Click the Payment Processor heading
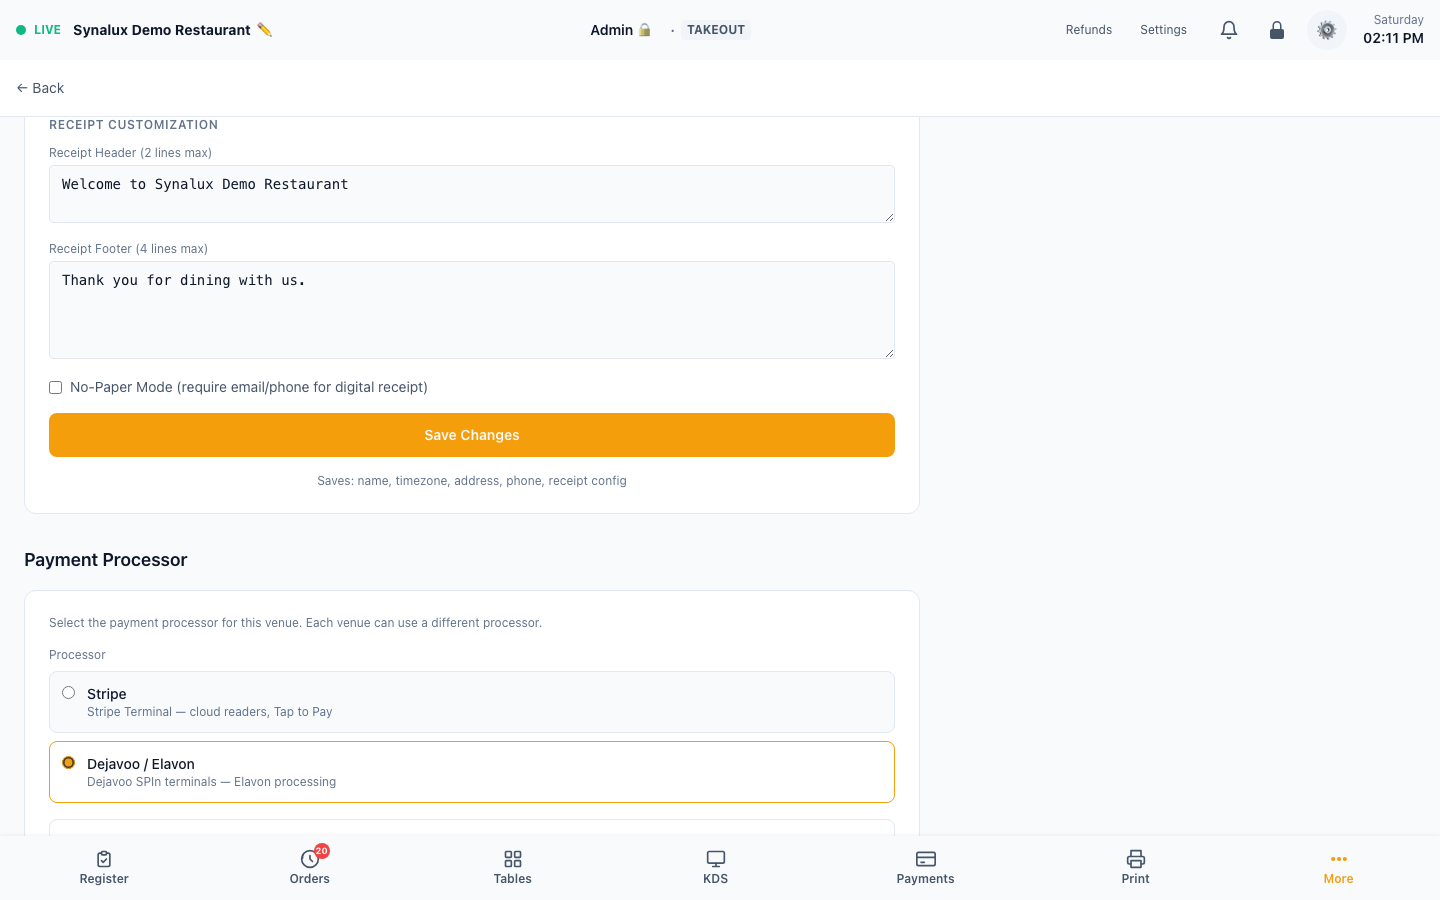The height and width of the screenshot is (900, 1440). tap(106, 560)
